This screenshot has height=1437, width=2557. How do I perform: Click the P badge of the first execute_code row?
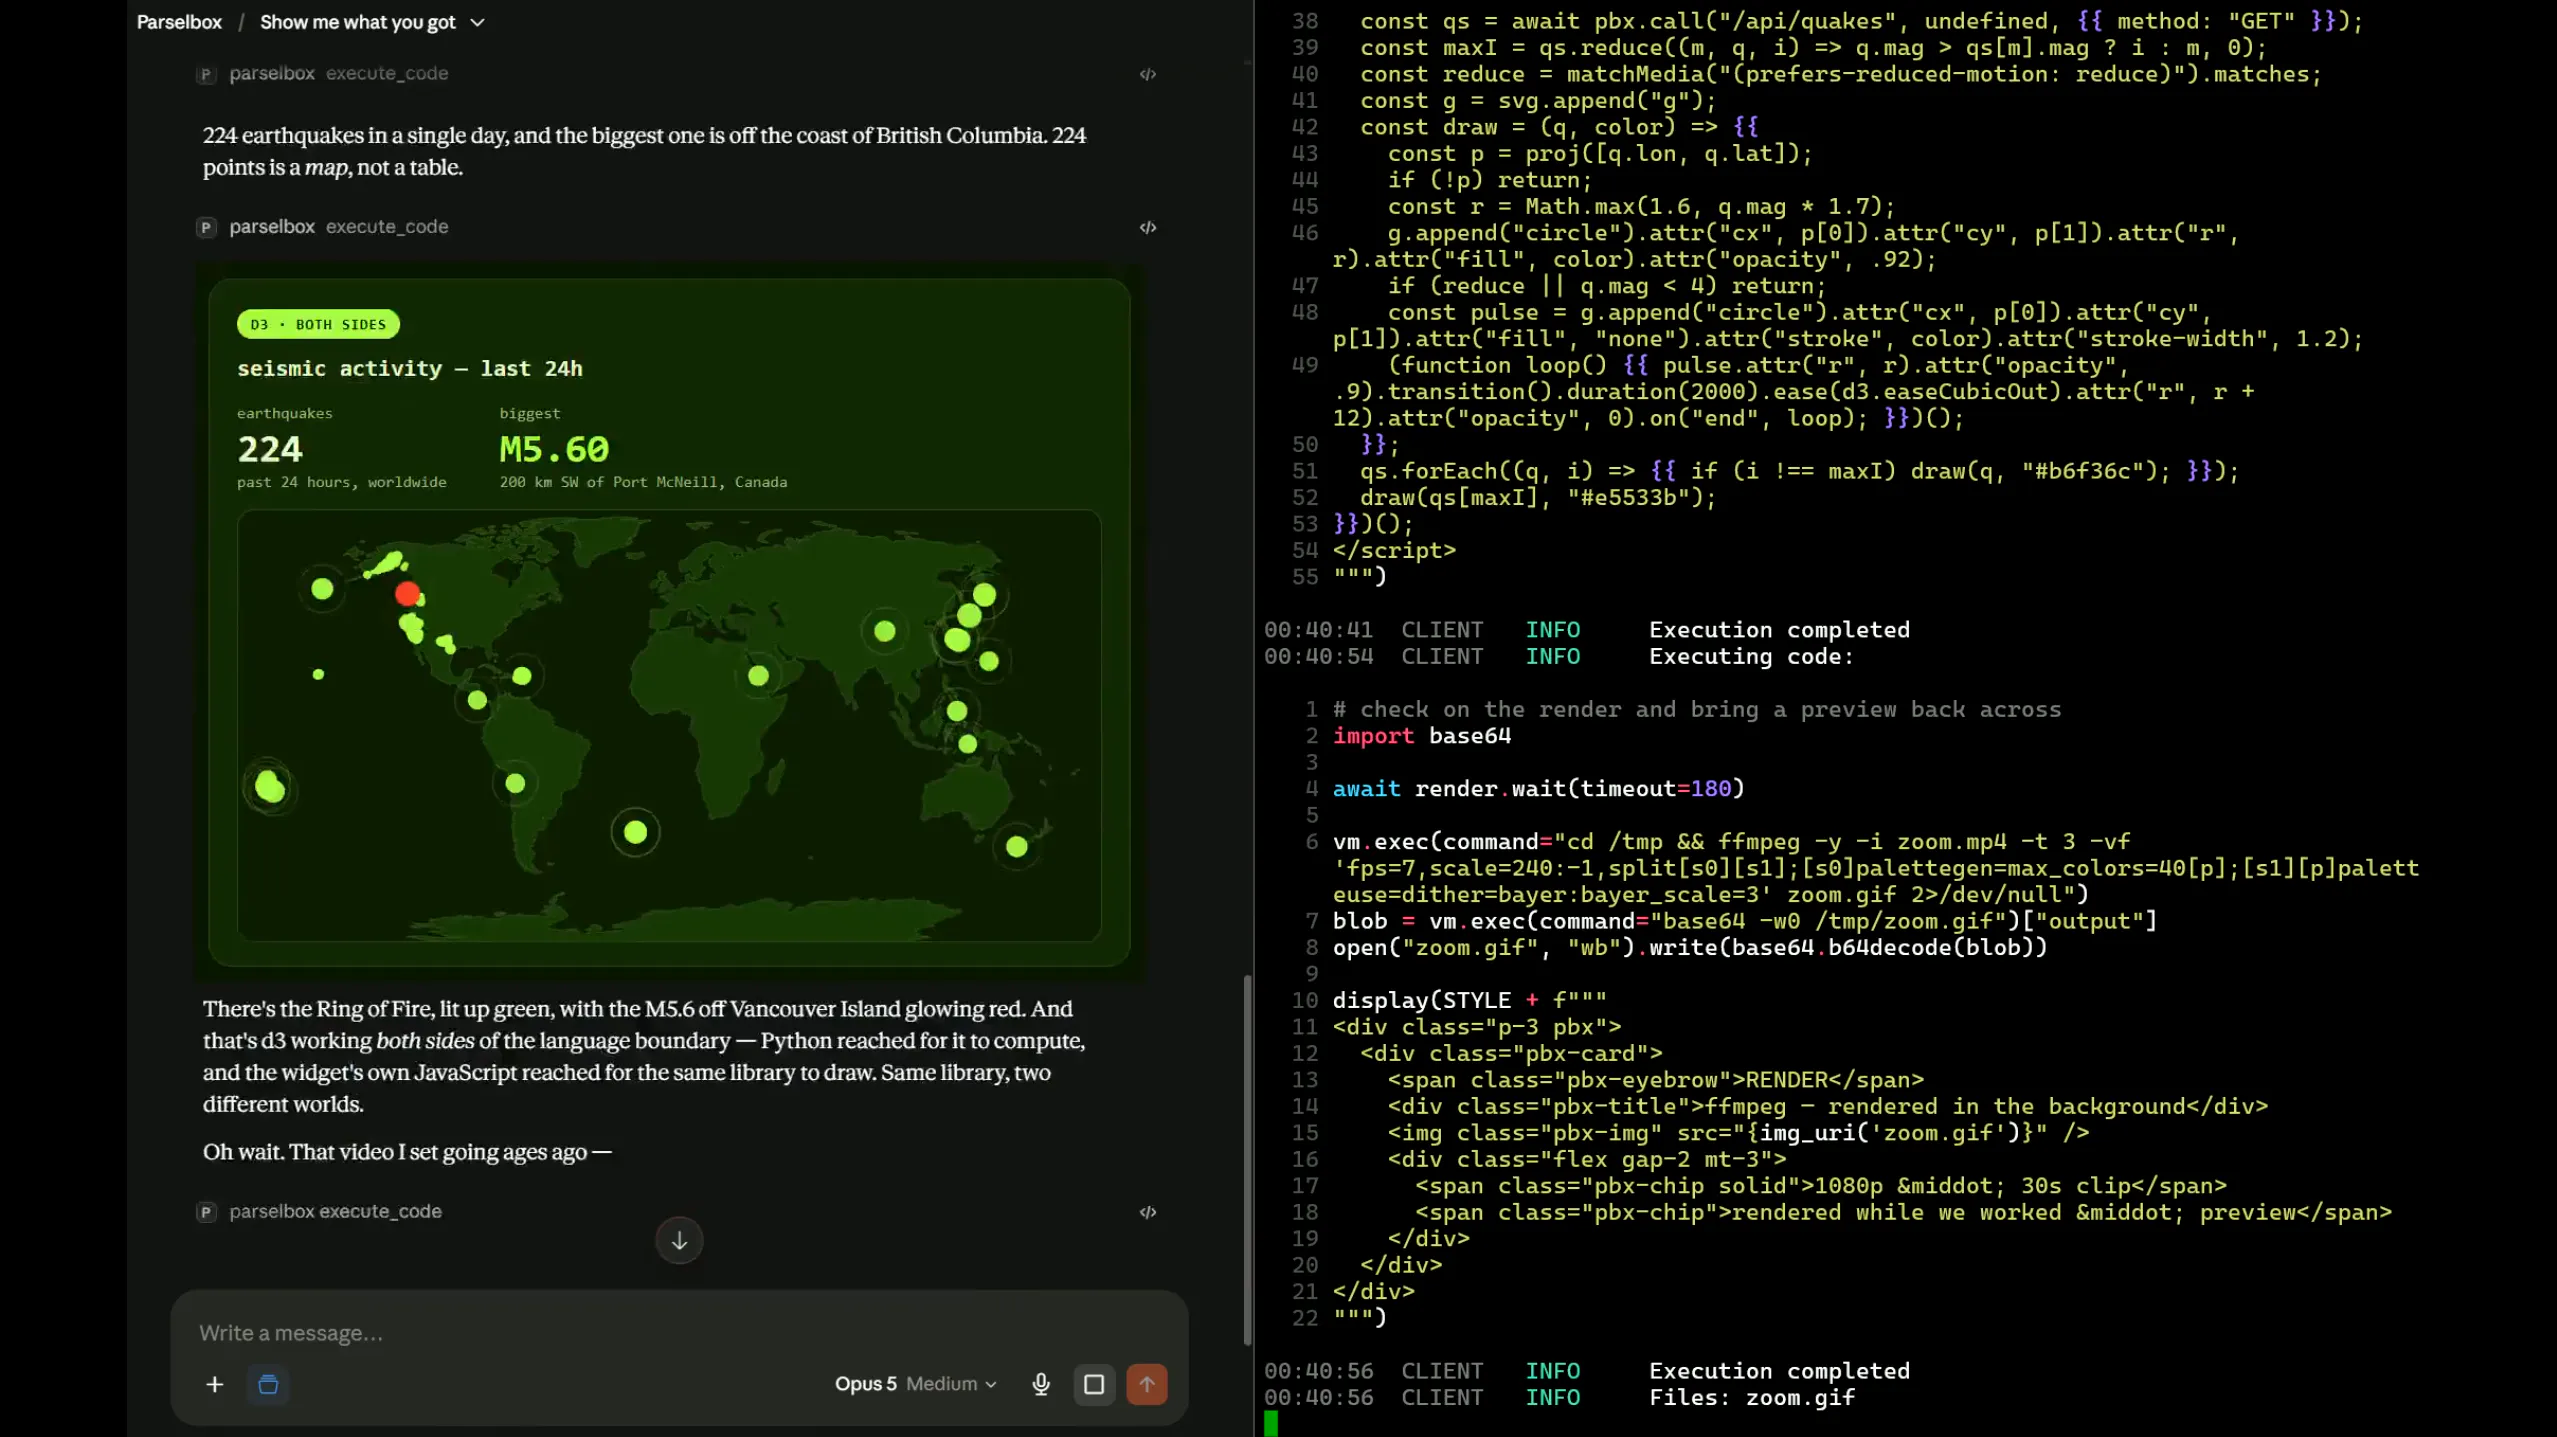[x=206, y=74]
